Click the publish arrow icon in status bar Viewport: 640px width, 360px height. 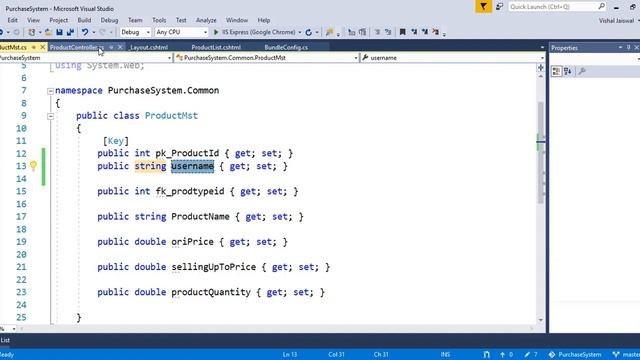[x=502, y=355]
